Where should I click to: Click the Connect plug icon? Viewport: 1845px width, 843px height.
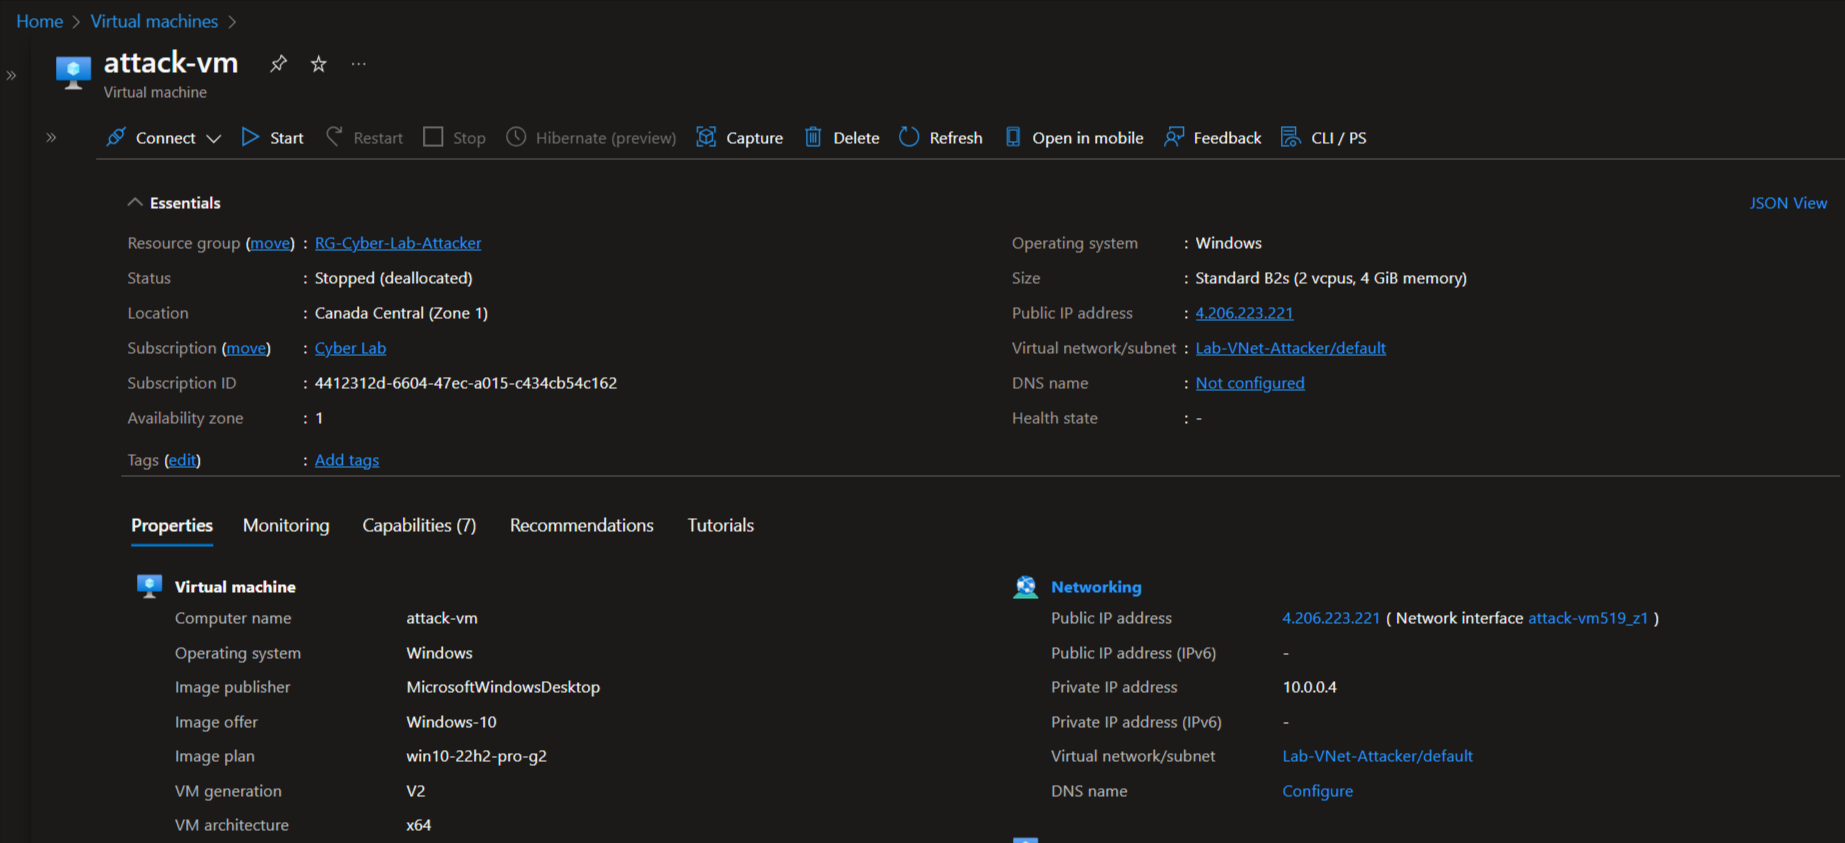pyautogui.click(x=116, y=137)
